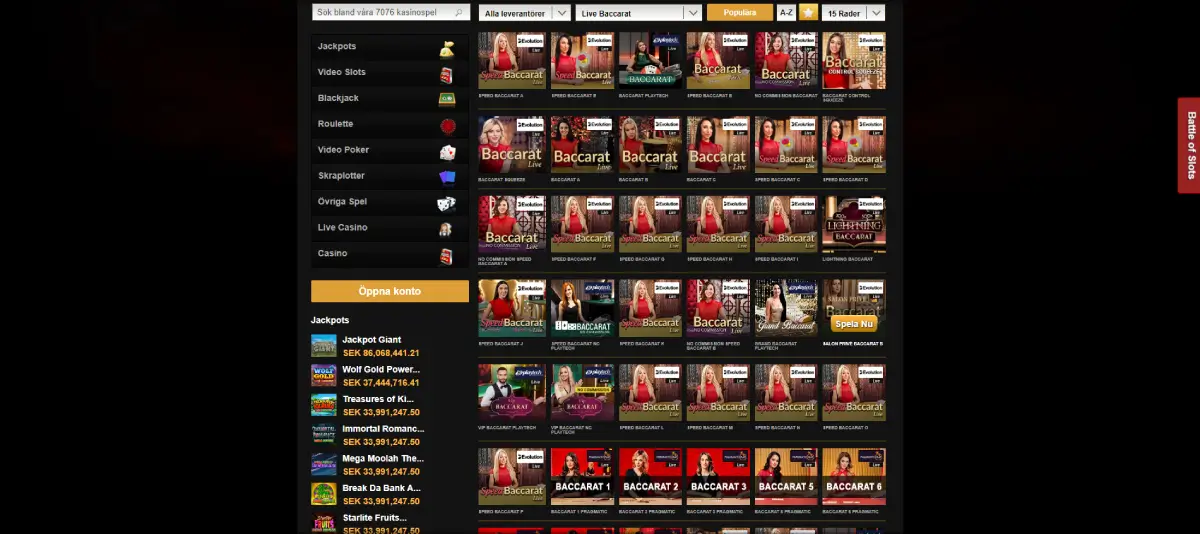The width and height of the screenshot is (1200, 534).
Task: Open the Speed Baccarat L thumbnail
Action: (650, 393)
